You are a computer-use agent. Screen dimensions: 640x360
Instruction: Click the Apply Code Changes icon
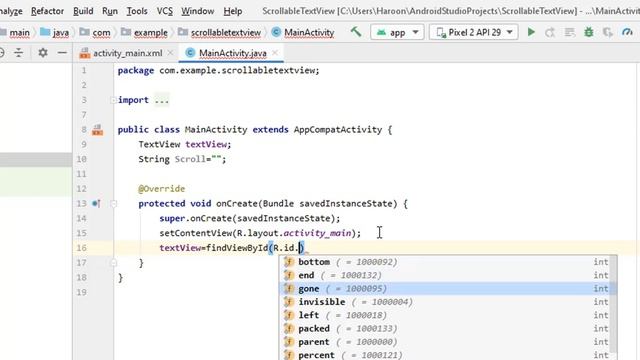[x=569, y=32]
